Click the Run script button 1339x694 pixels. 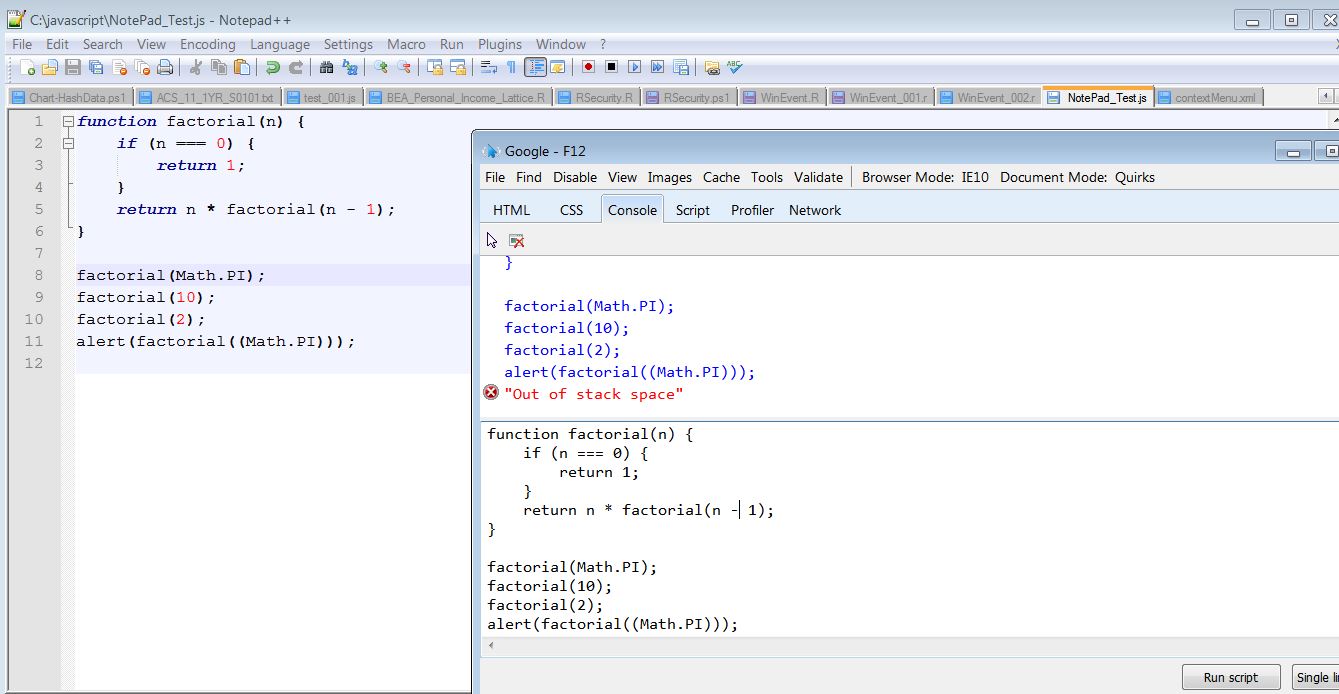pos(1231,677)
